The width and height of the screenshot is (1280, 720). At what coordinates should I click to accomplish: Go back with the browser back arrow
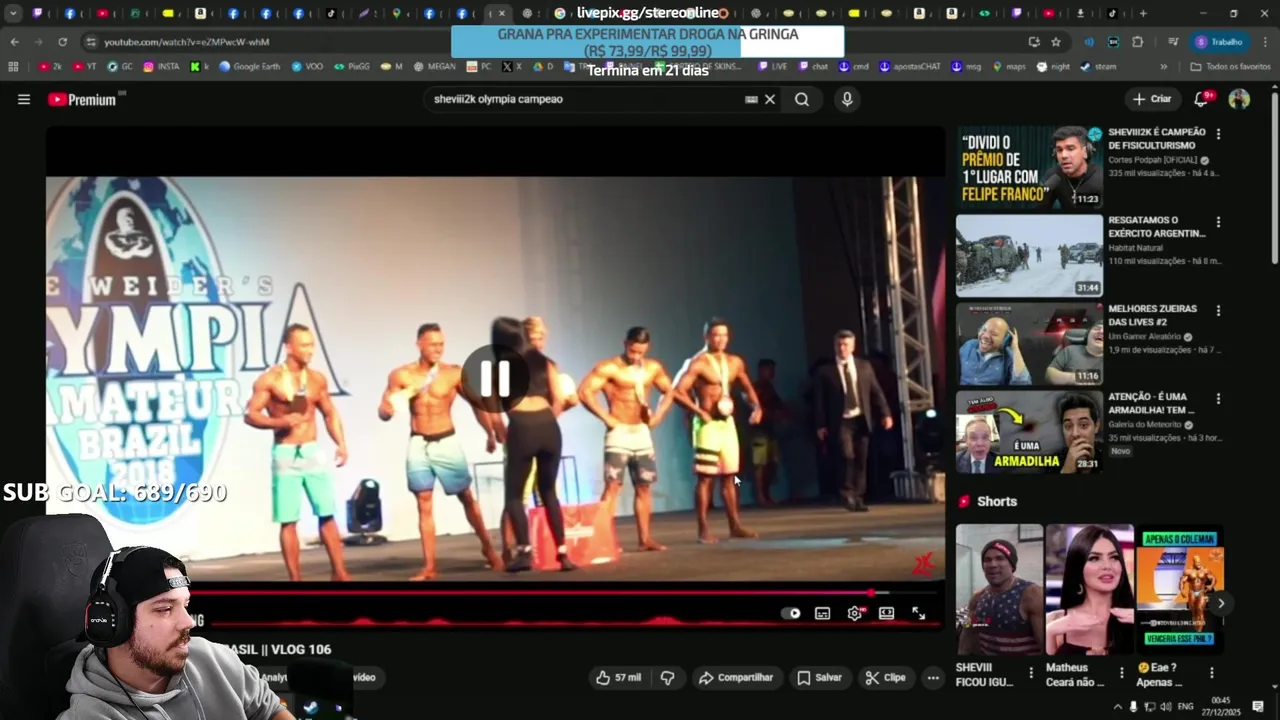(x=14, y=42)
